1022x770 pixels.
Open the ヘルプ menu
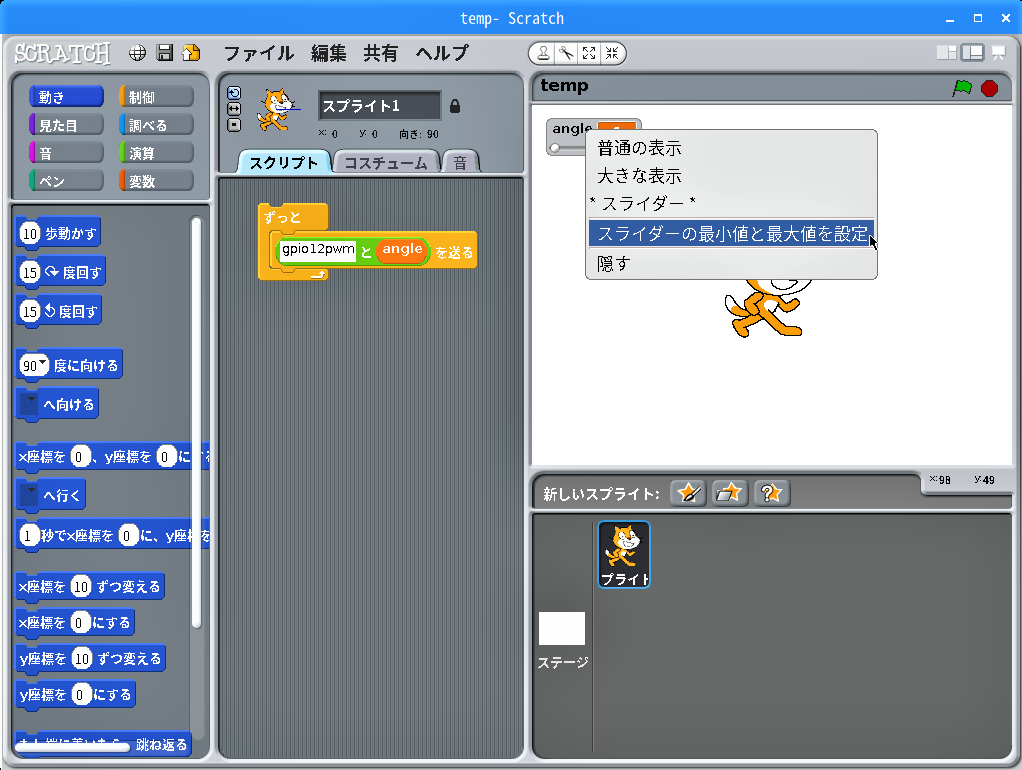tap(442, 53)
